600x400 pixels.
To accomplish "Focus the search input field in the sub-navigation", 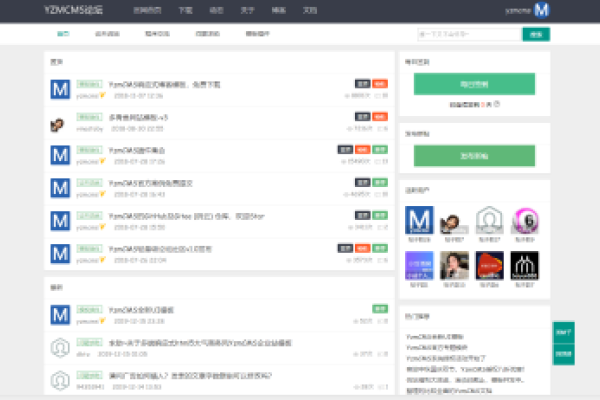I will tap(470, 34).
